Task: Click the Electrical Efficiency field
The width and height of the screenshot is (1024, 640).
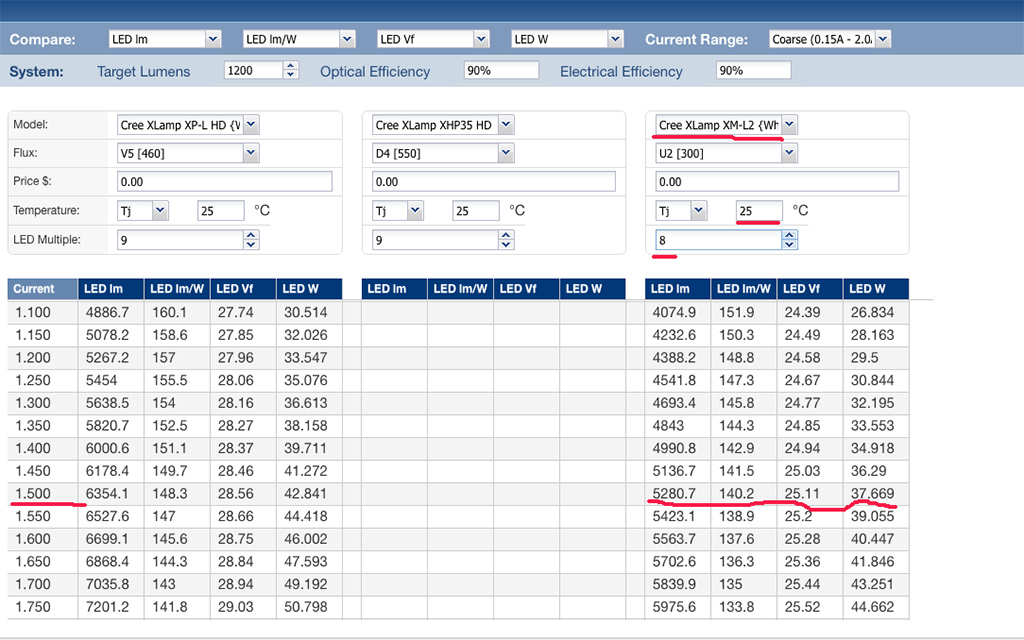Action: coord(753,71)
